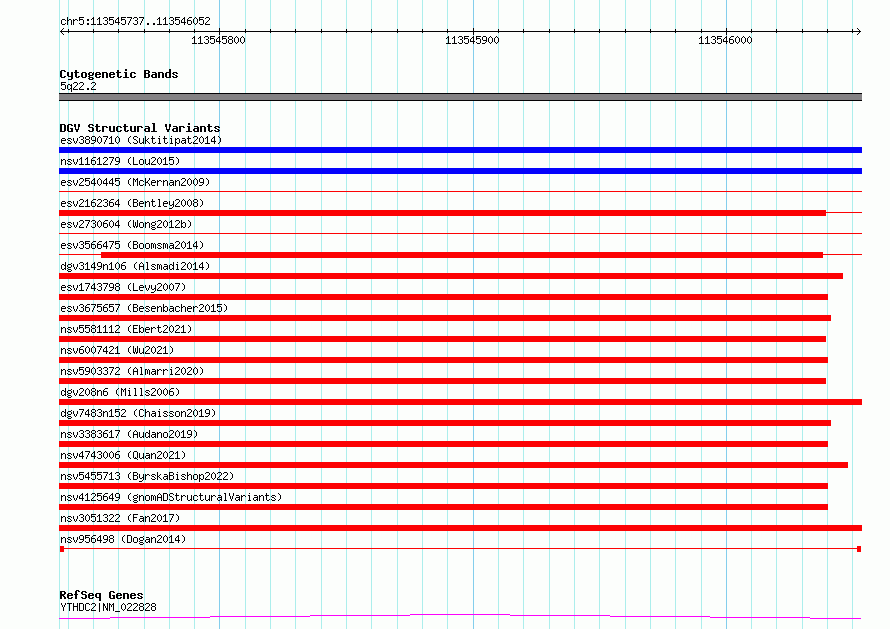890x629 pixels.
Task: Click nsv4125649 (gnomADStructuralVariants) label
Action: pos(171,497)
